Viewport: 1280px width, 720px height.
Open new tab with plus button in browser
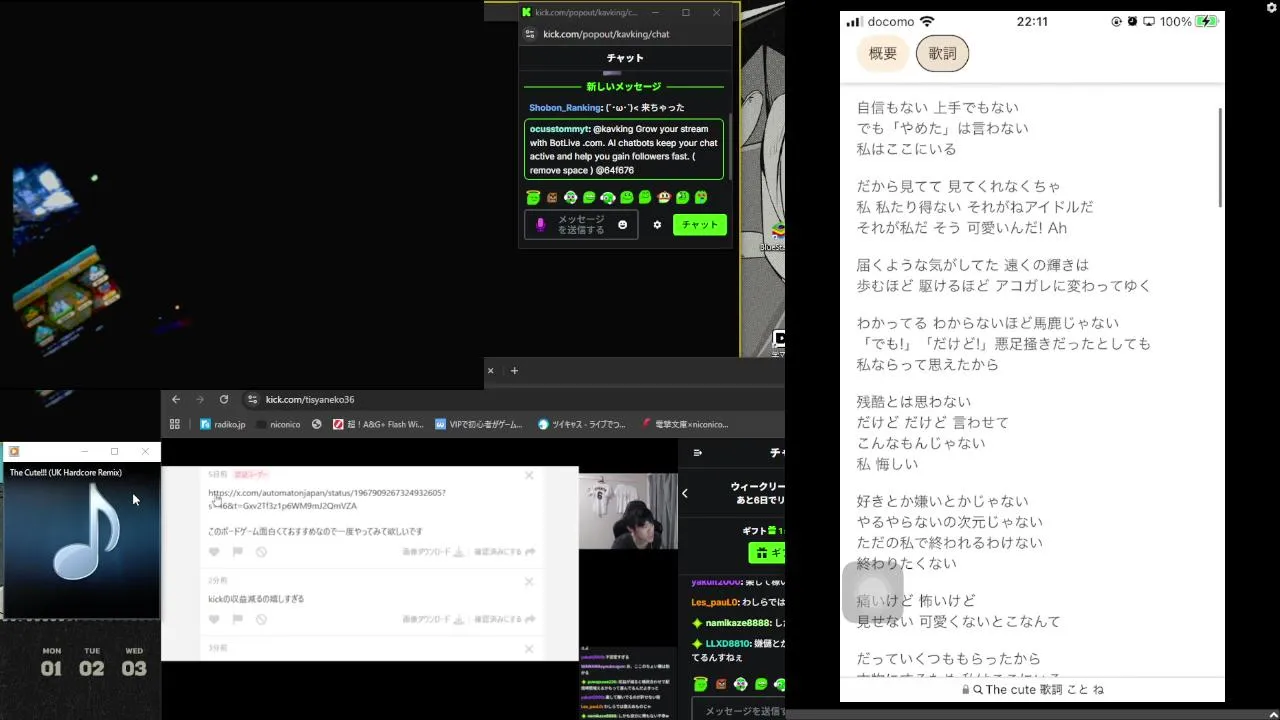[x=514, y=370]
